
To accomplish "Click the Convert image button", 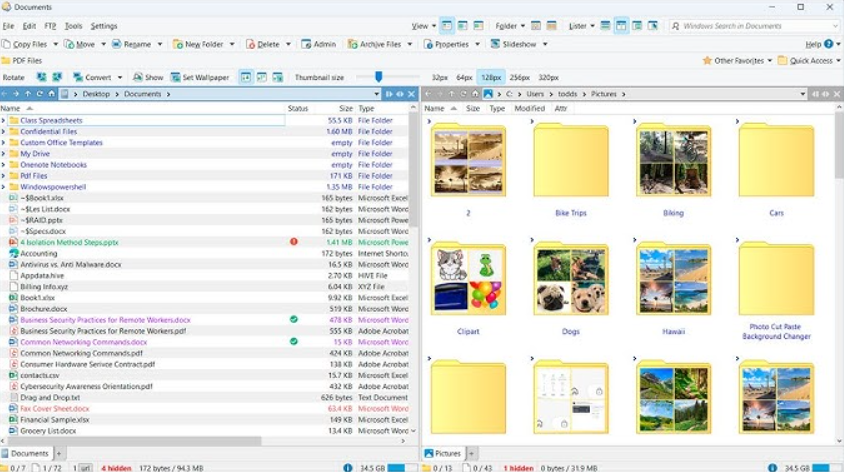I will coord(92,77).
